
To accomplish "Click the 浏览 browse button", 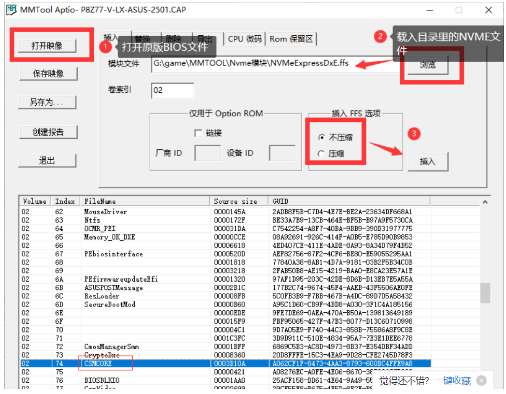I will [x=428, y=65].
